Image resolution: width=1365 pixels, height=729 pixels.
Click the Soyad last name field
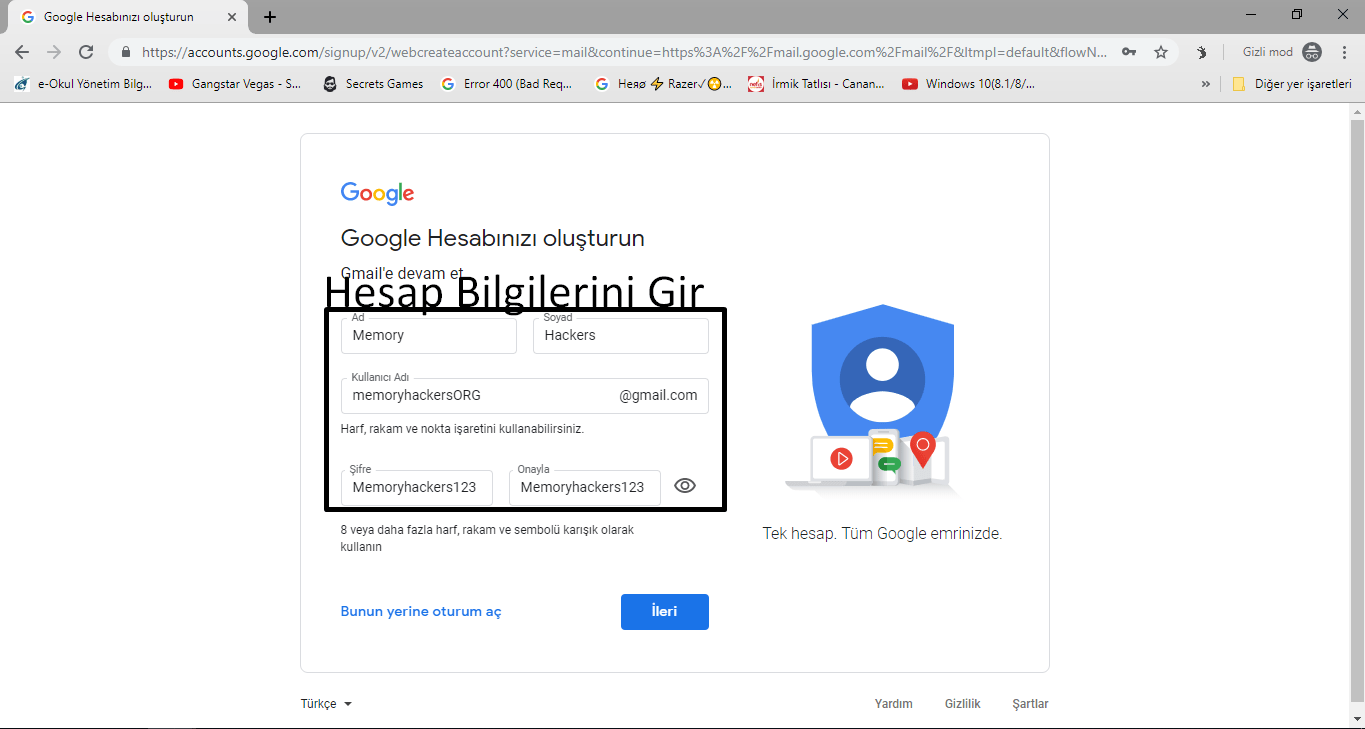(621, 336)
